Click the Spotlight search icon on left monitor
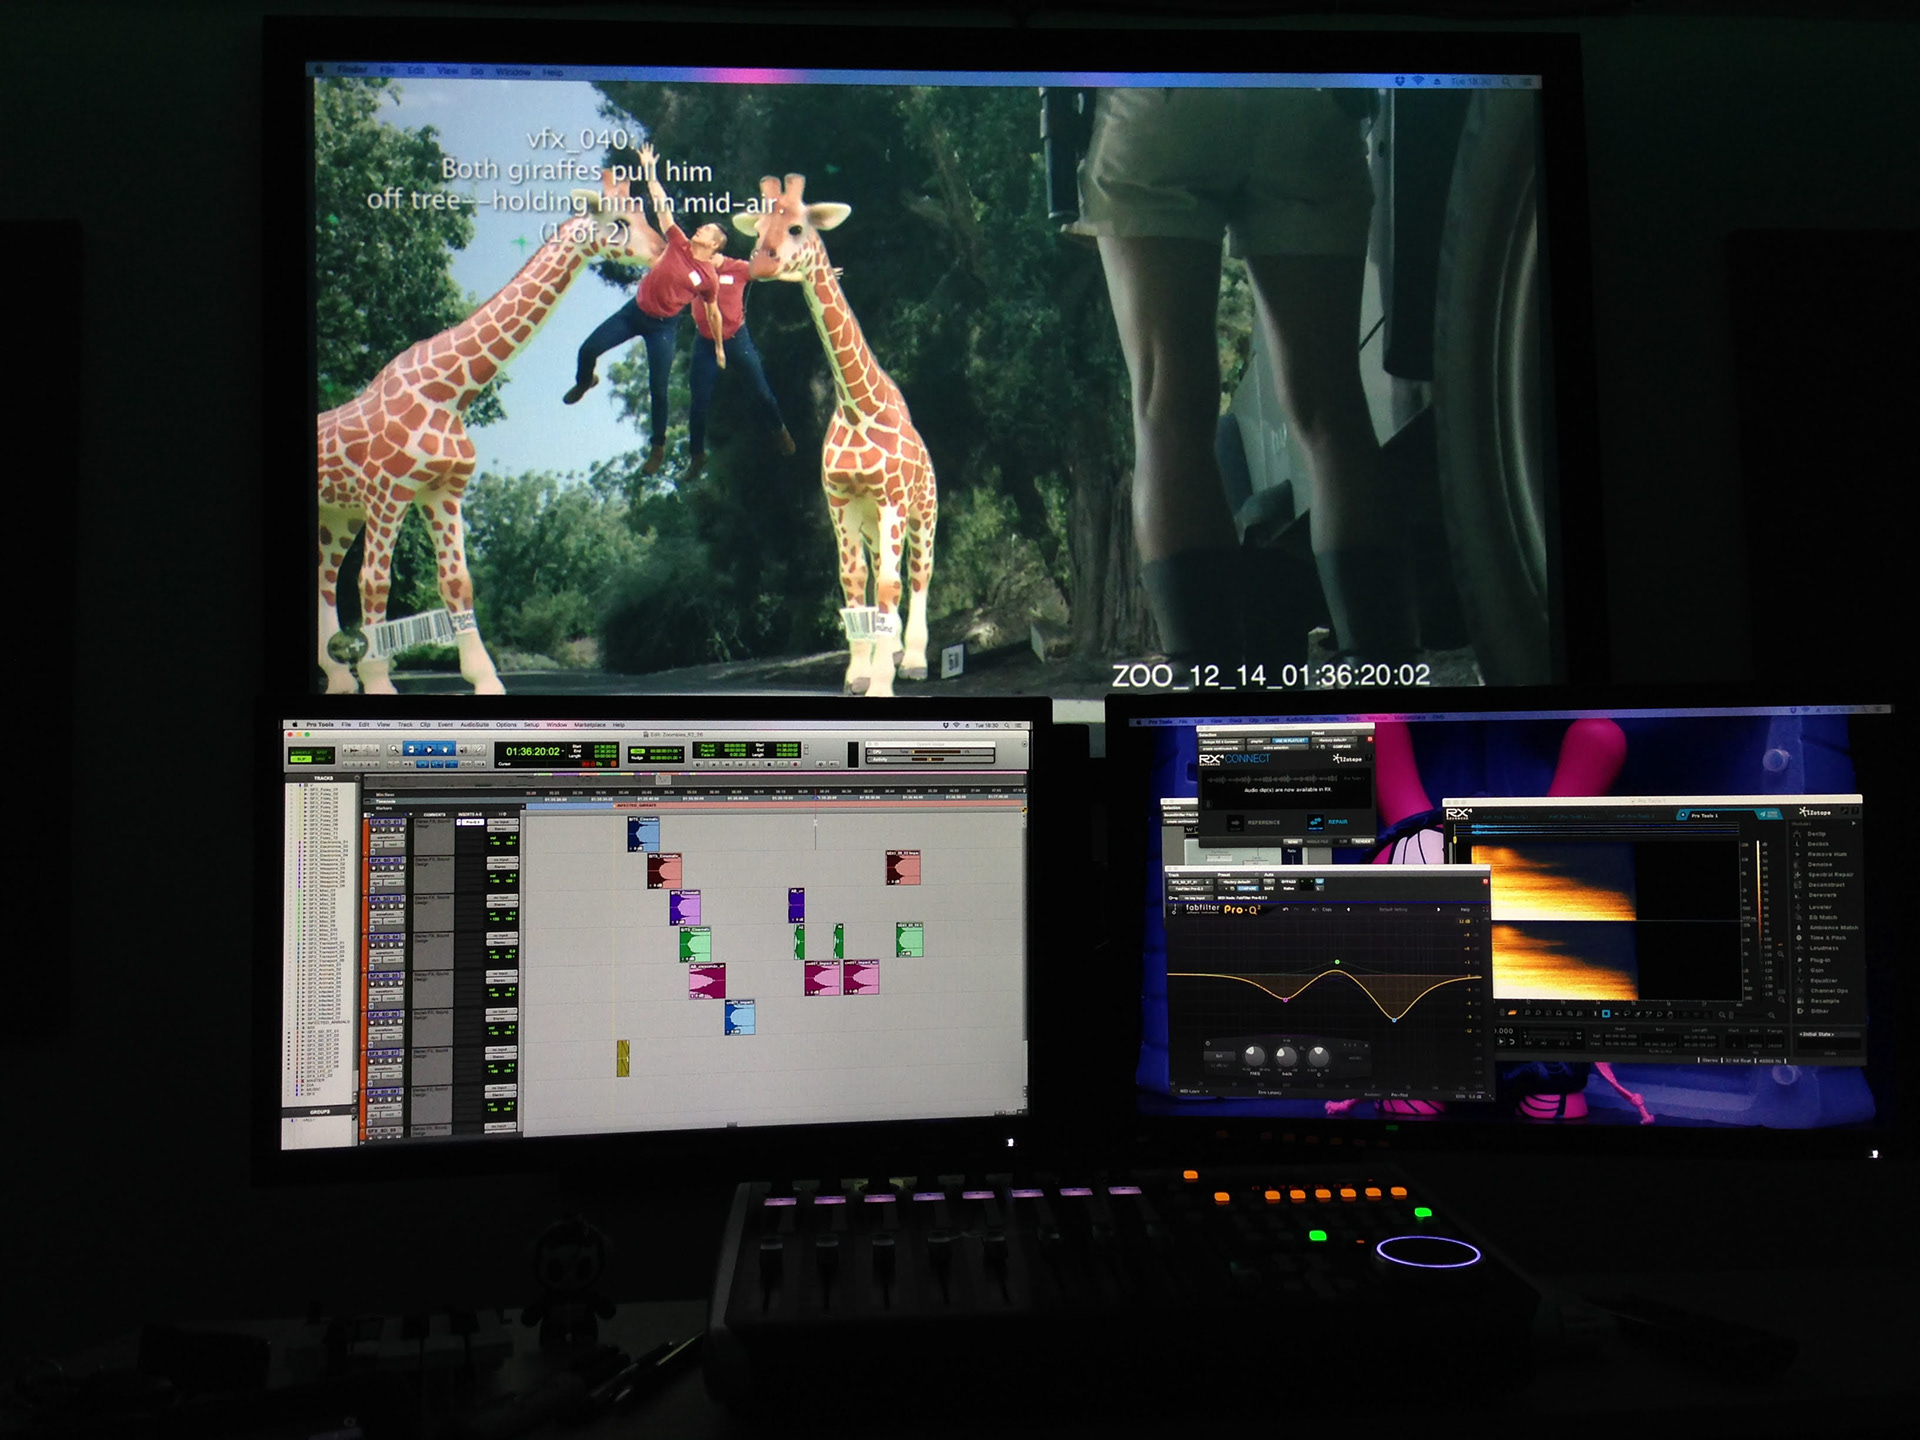1920x1440 pixels. pyautogui.click(x=1007, y=725)
